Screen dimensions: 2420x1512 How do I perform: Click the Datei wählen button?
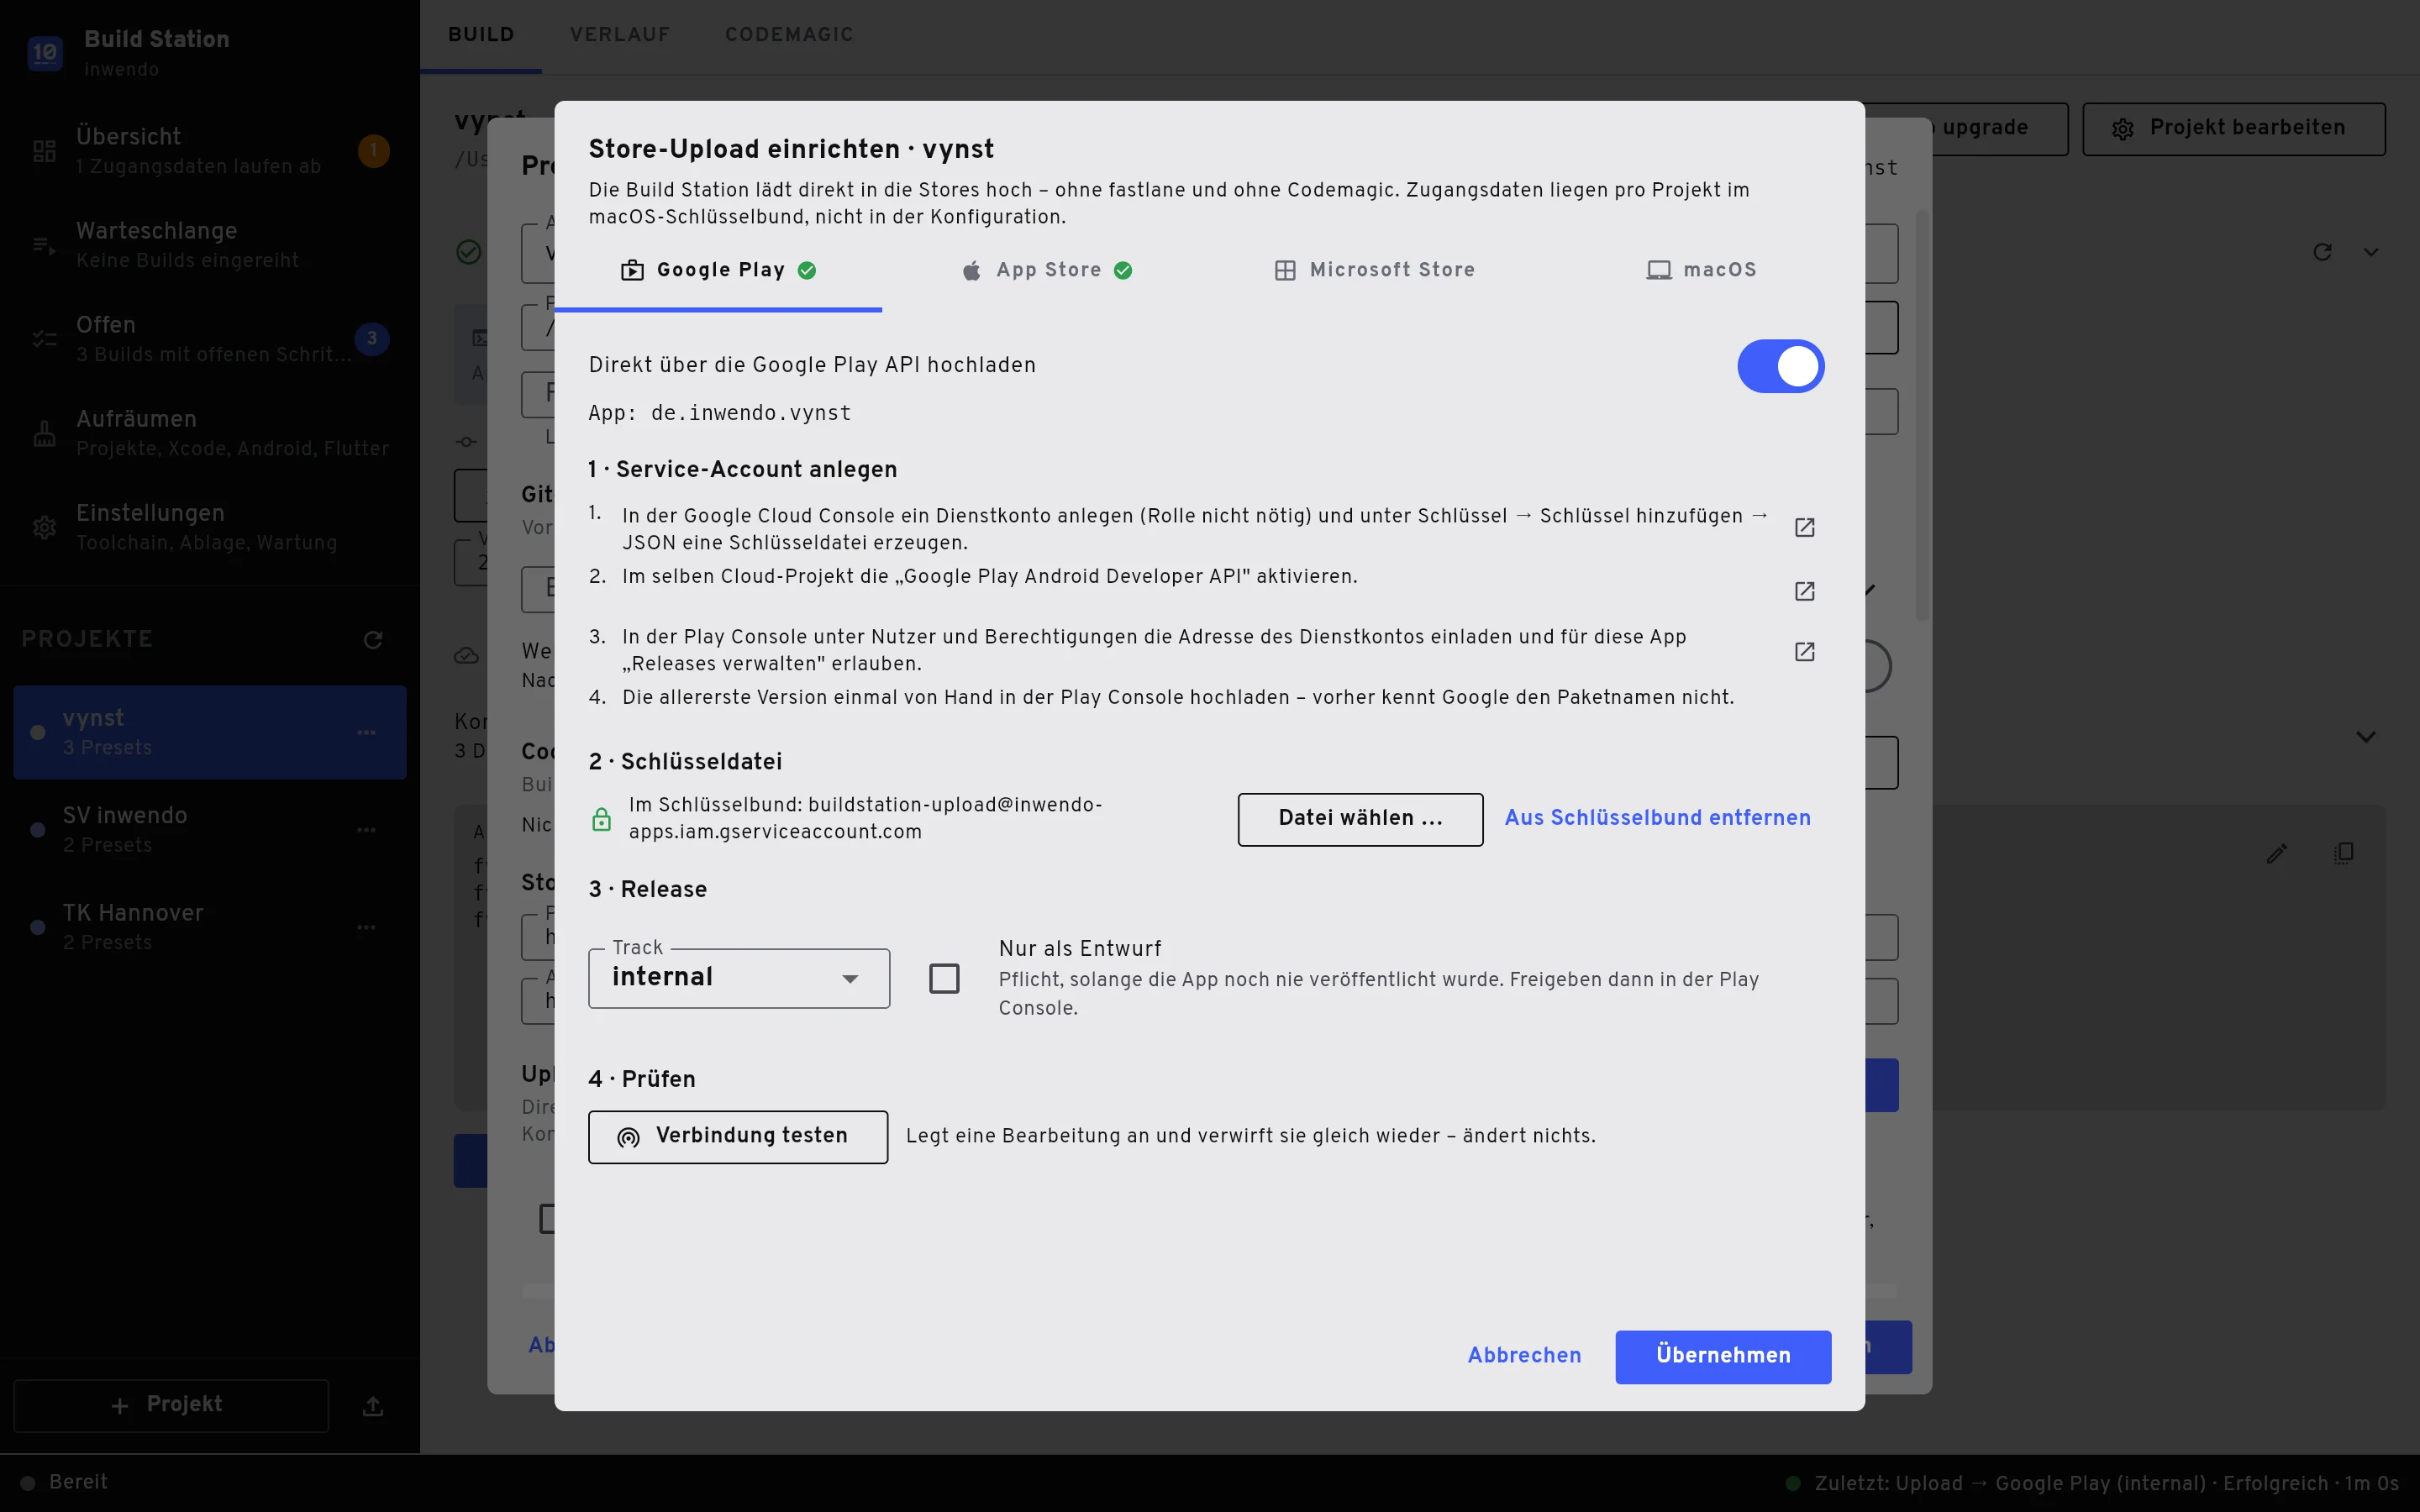(1360, 819)
